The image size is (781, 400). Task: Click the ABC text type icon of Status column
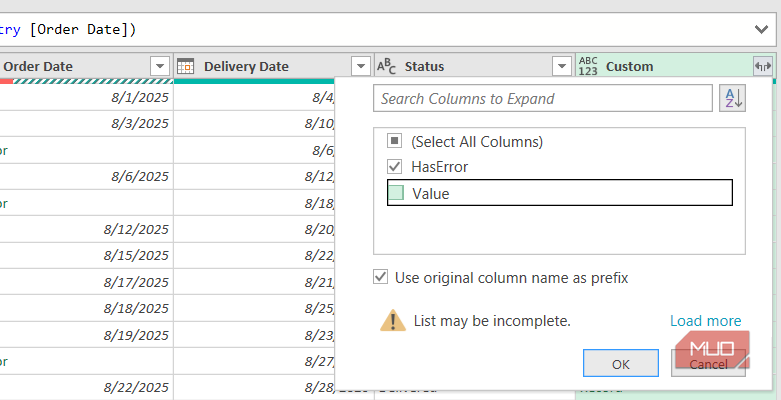(387, 66)
